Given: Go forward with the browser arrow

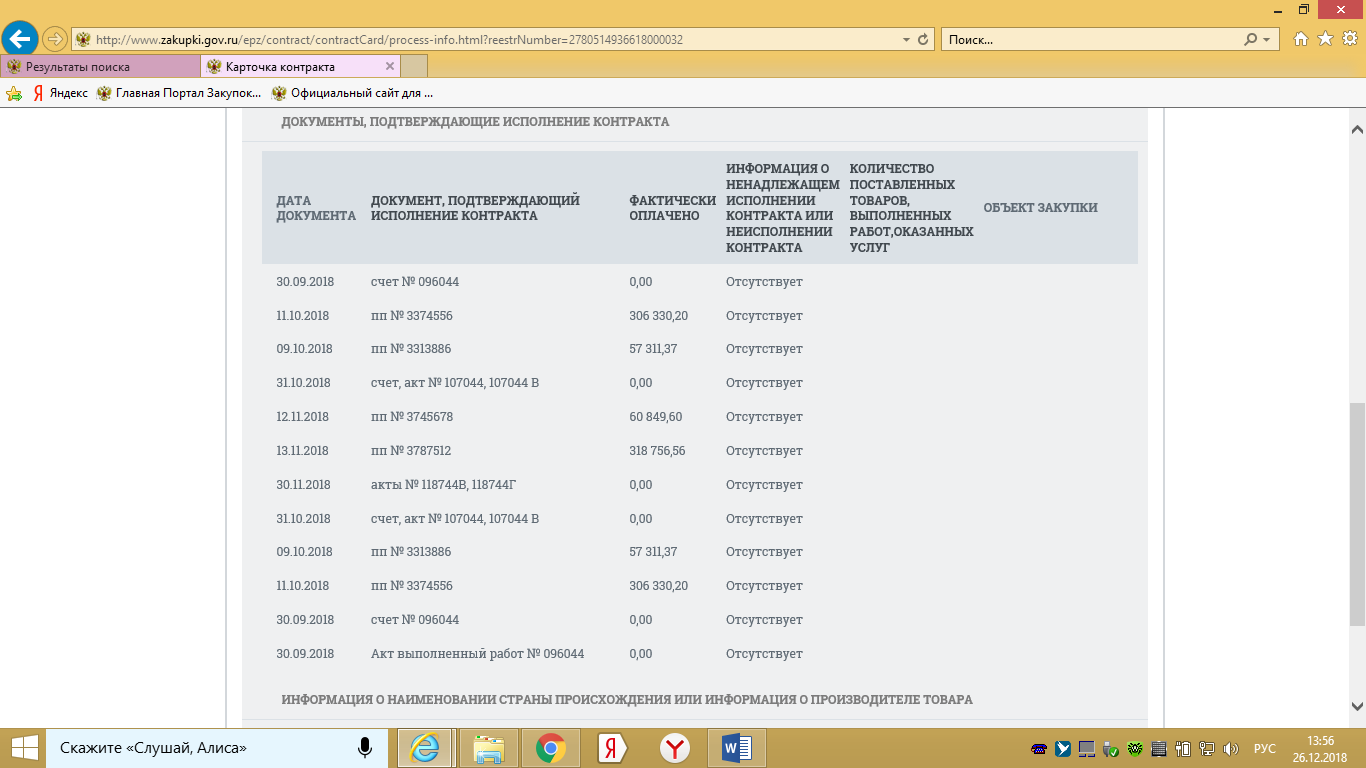Looking at the screenshot, I should point(54,40).
